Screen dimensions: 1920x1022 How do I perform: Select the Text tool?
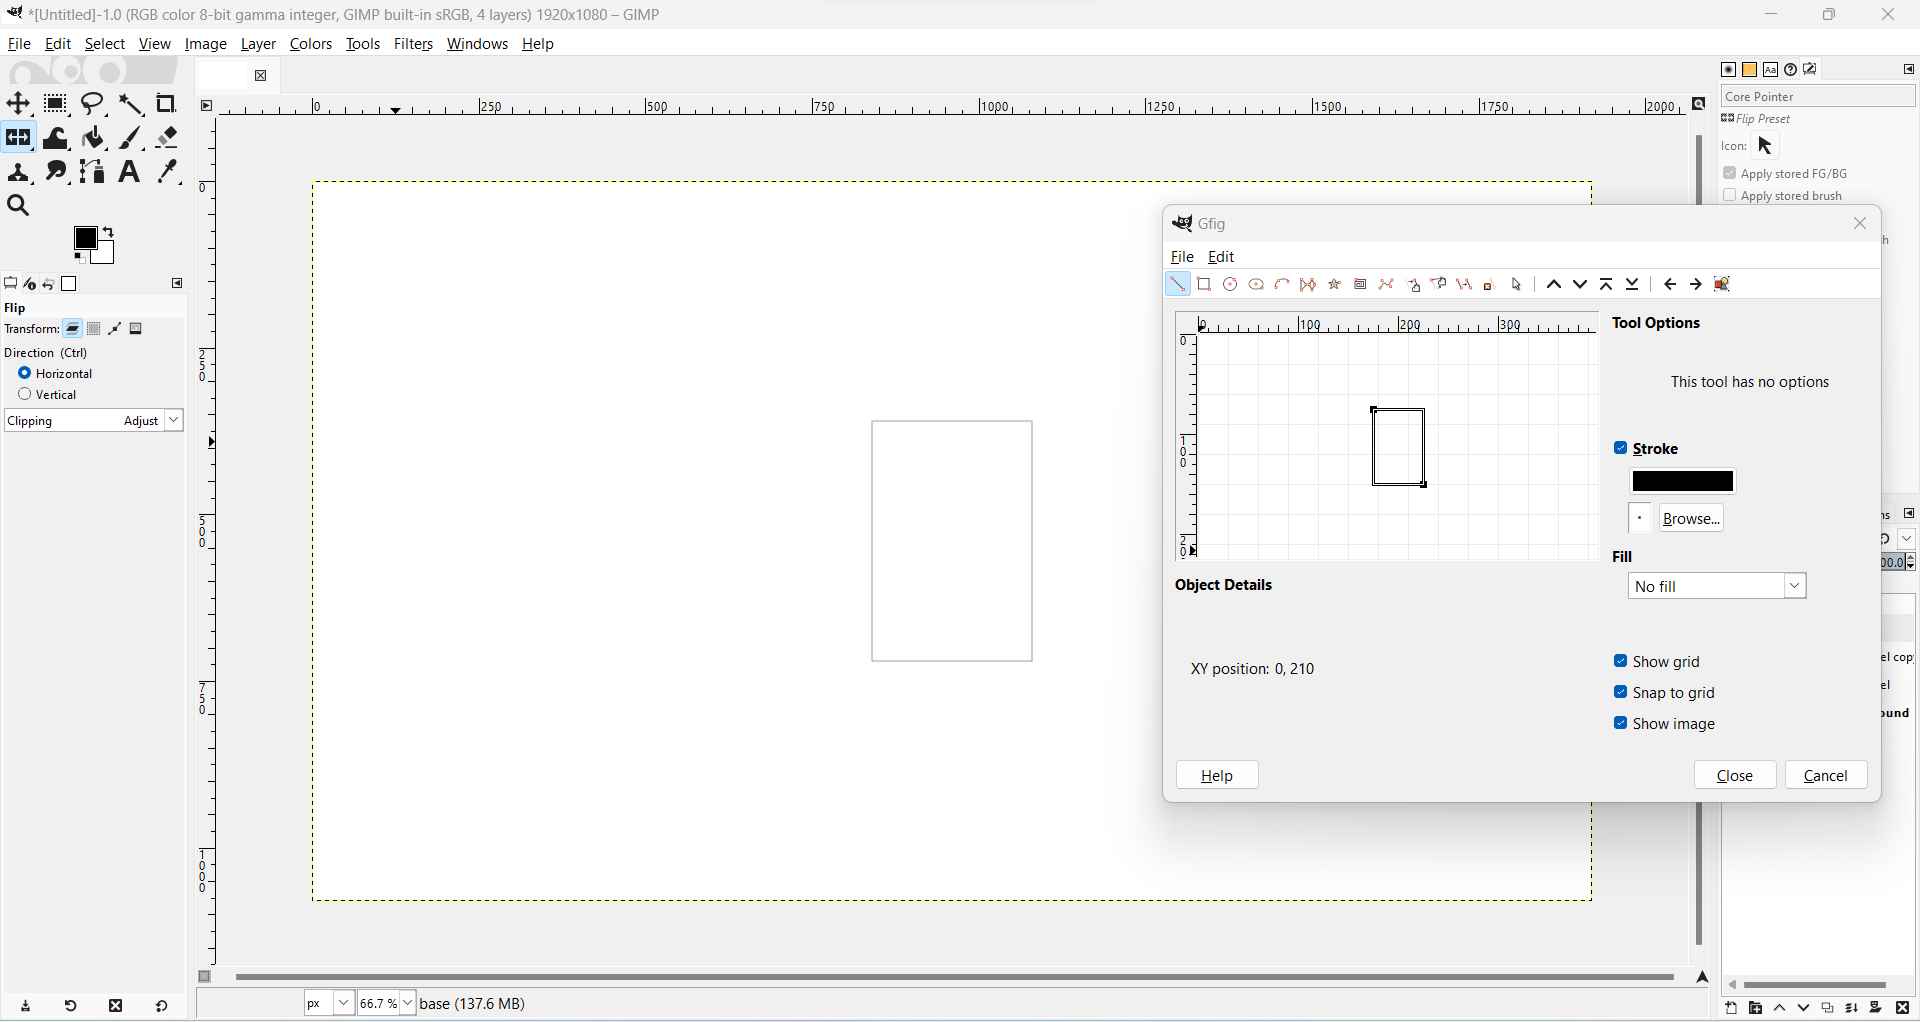coord(130,173)
